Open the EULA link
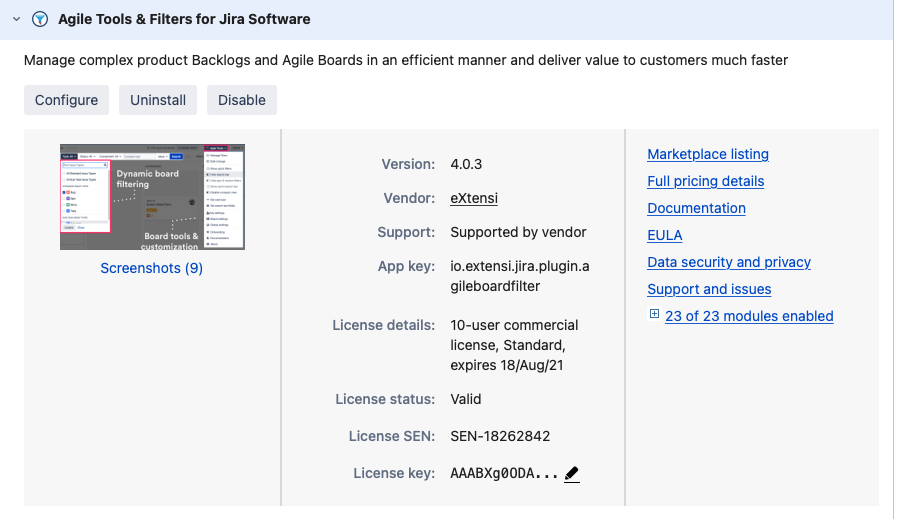The image size is (898, 519). coord(664,235)
